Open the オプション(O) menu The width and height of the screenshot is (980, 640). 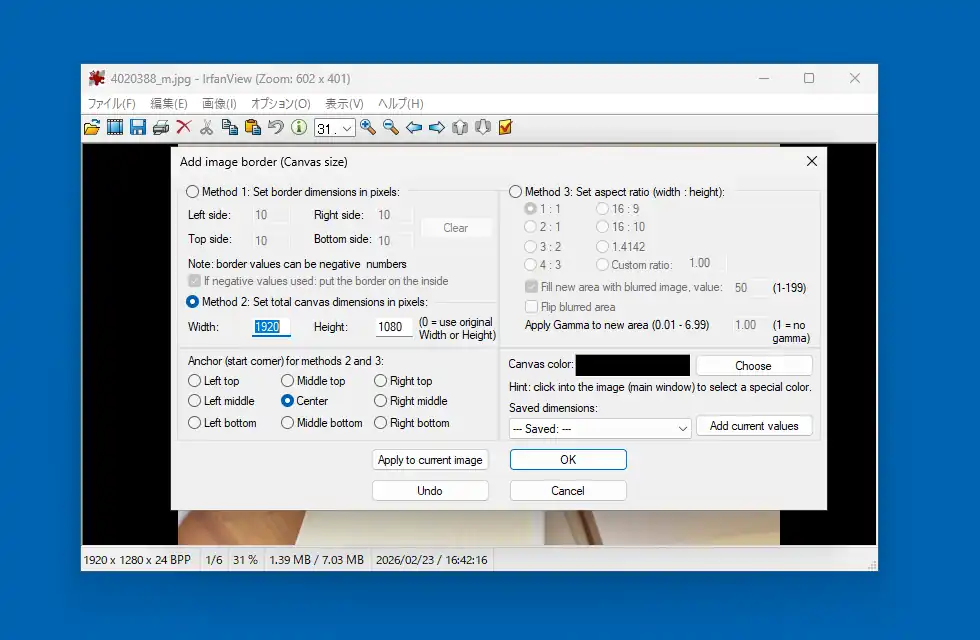(x=280, y=104)
